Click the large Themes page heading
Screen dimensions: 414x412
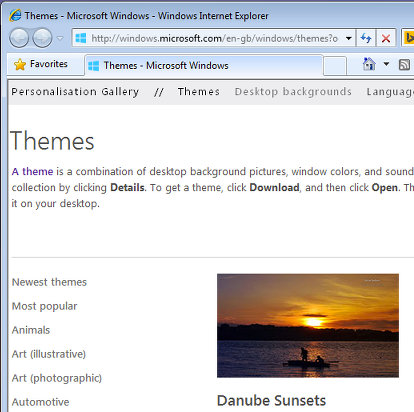(52, 141)
